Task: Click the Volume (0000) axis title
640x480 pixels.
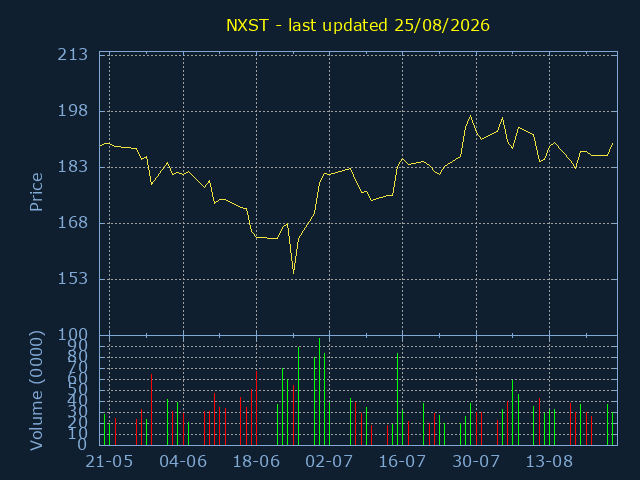Action: (x=36, y=391)
